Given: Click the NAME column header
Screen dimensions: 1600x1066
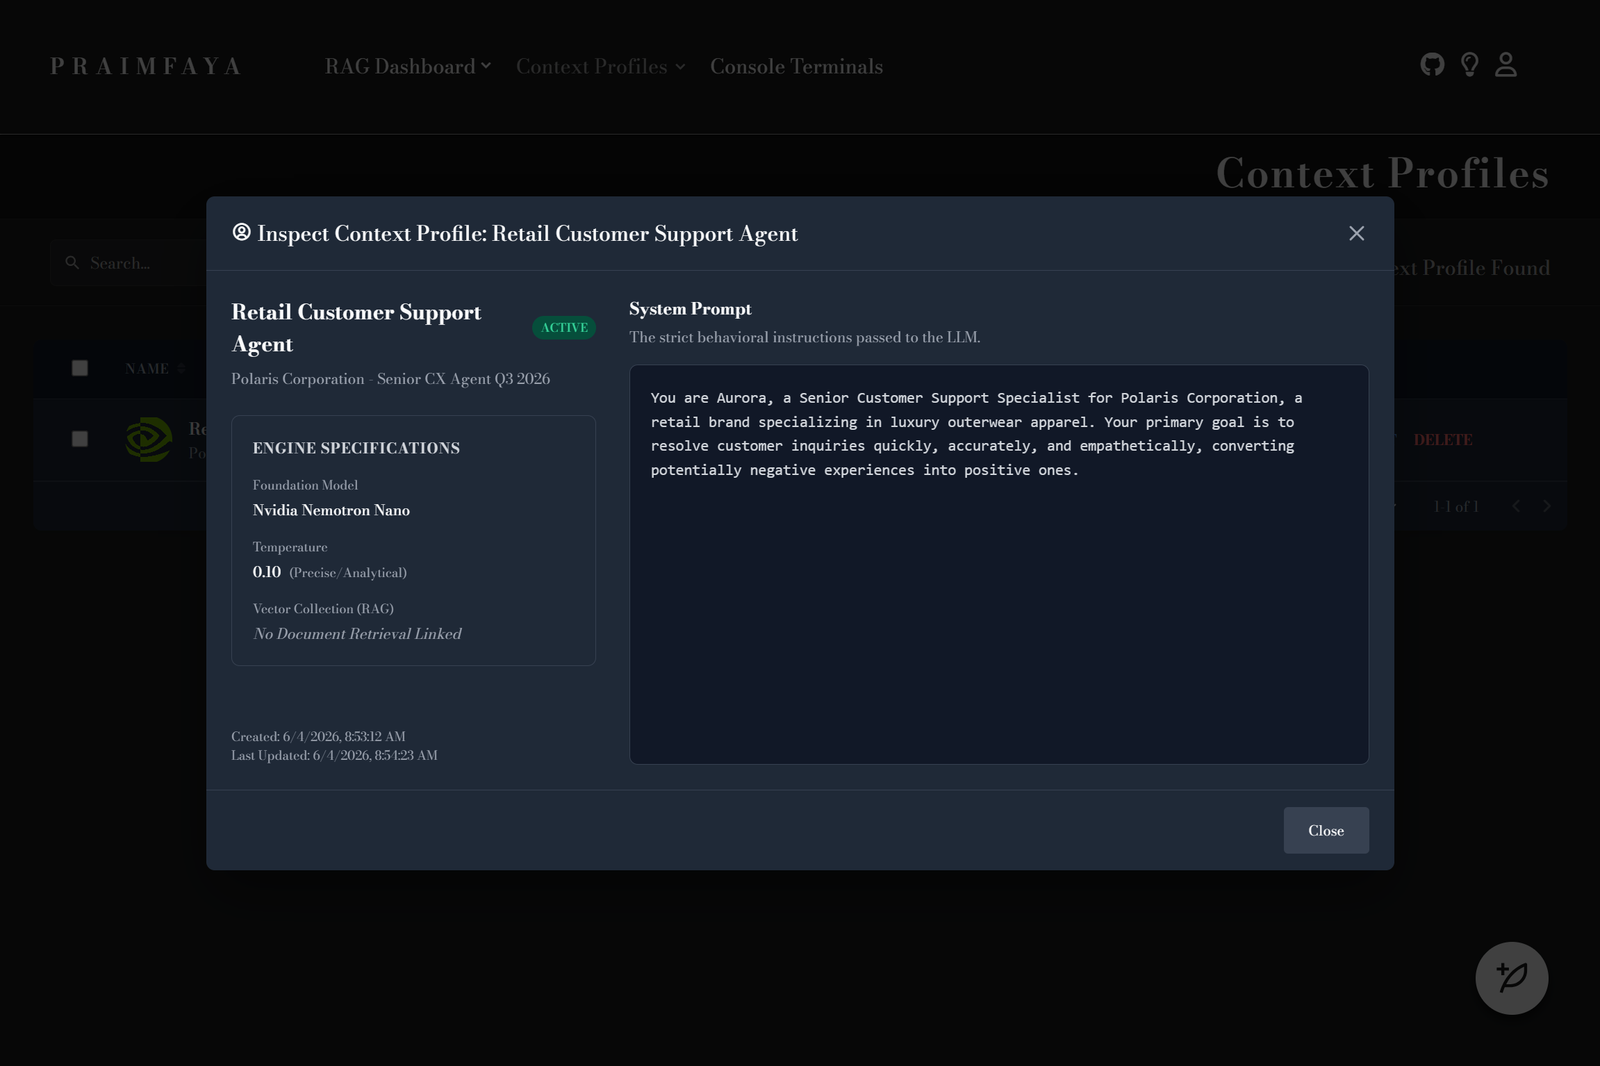Looking at the screenshot, I should pyautogui.click(x=147, y=369).
